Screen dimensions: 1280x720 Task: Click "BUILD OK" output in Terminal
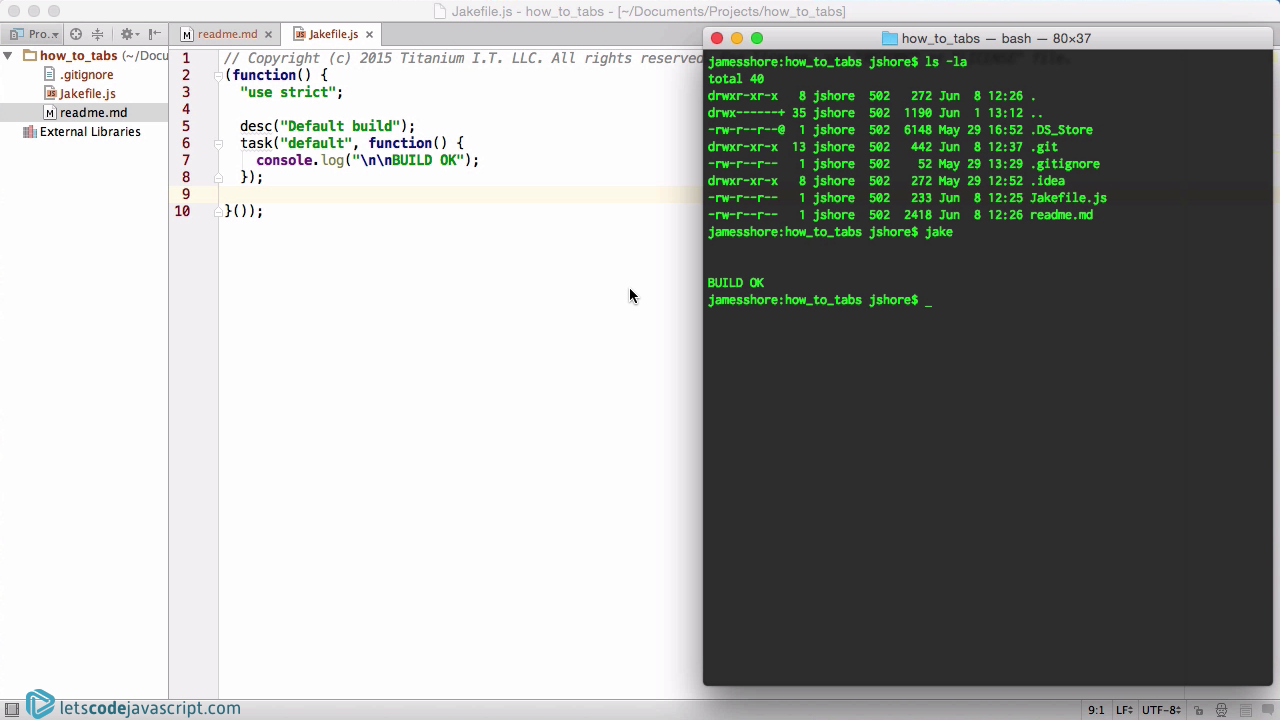[736, 283]
